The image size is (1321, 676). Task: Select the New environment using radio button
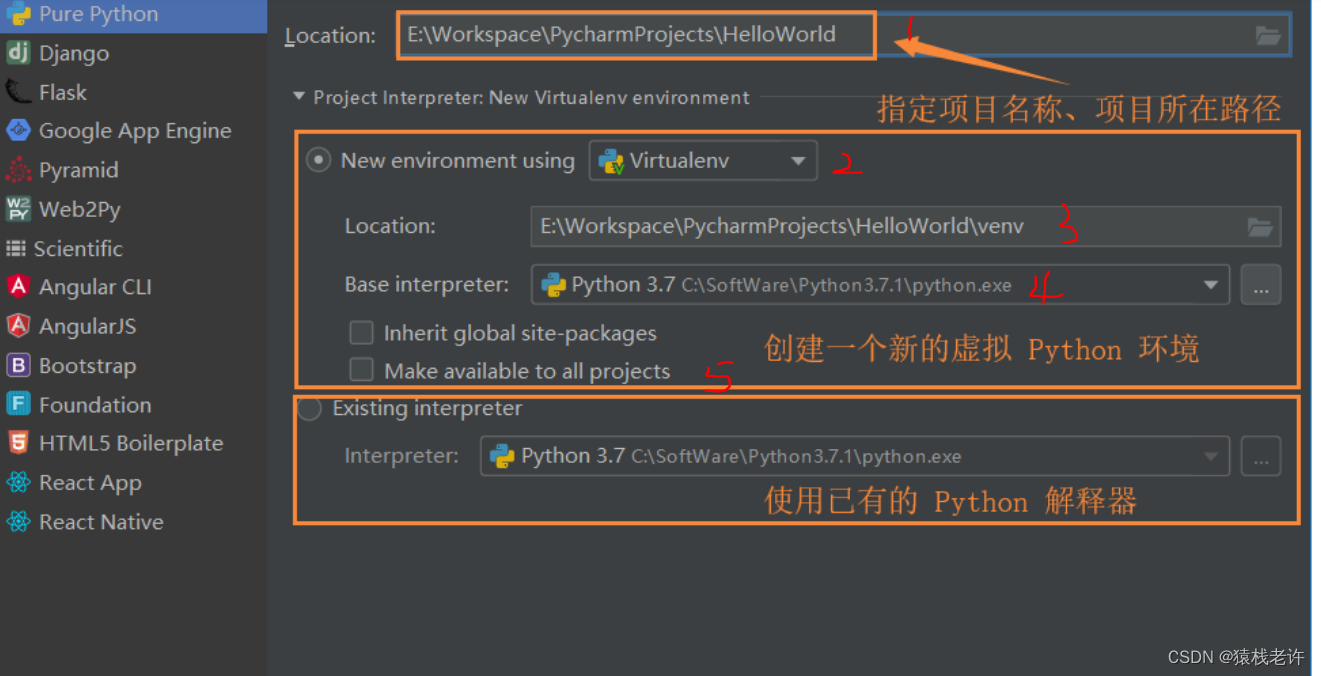click(319, 160)
